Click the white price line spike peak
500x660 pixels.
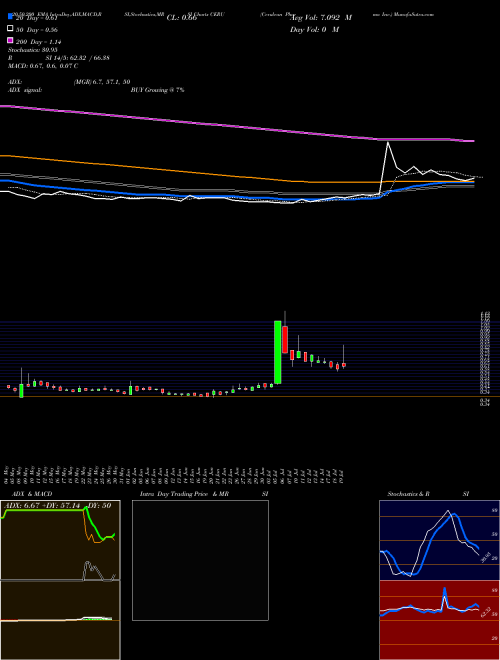pyautogui.click(x=388, y=143)
